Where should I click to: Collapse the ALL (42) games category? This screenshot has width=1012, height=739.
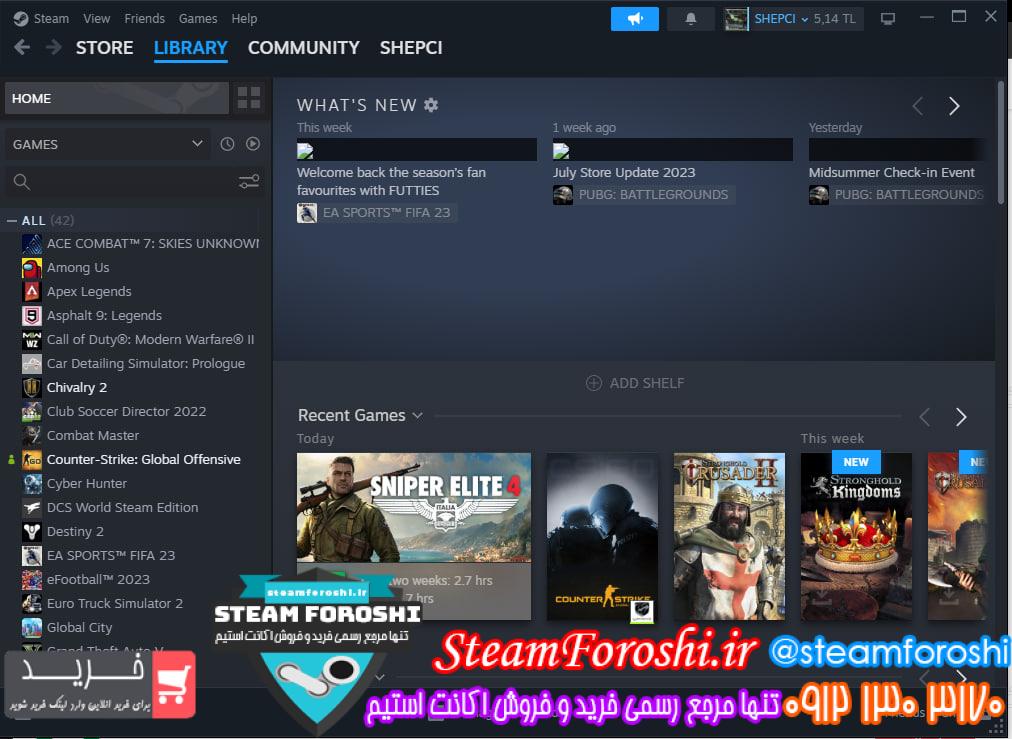(12, 221)
